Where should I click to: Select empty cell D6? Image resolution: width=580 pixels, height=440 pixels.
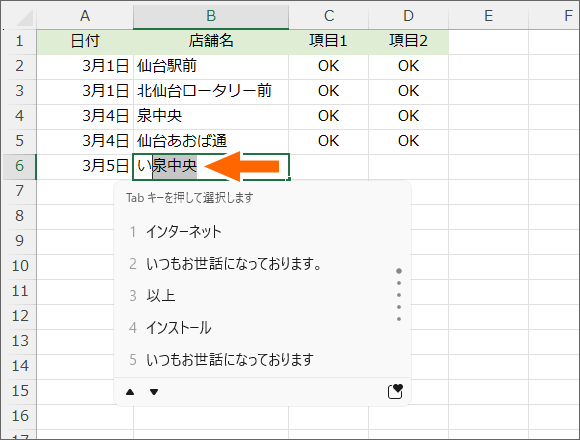(x=408, y=166)
